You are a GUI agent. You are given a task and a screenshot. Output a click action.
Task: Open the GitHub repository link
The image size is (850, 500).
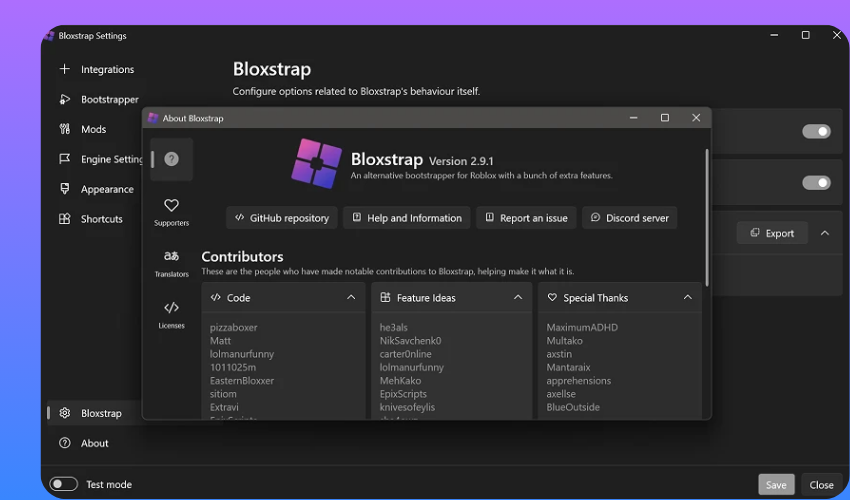pos(282,218)
